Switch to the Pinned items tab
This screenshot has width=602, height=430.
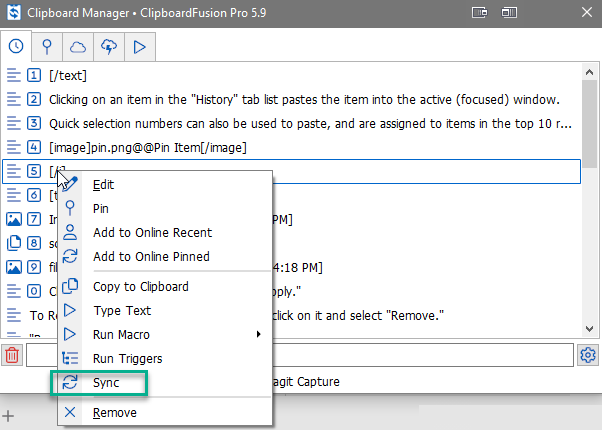coord(47,47)
